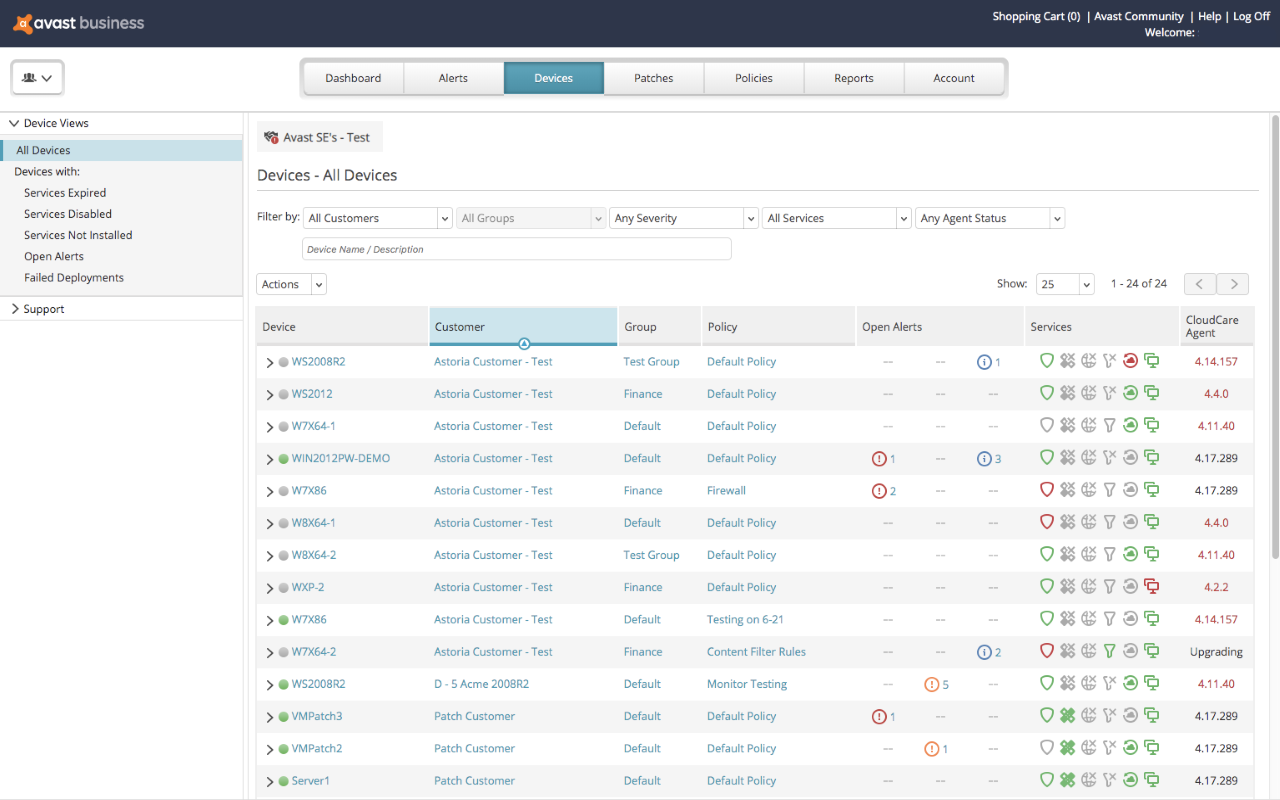Image resolution: width=1280 pixels, height=800 pixels.
Task: Click the Help link in header
Action: coord(1209,16)
